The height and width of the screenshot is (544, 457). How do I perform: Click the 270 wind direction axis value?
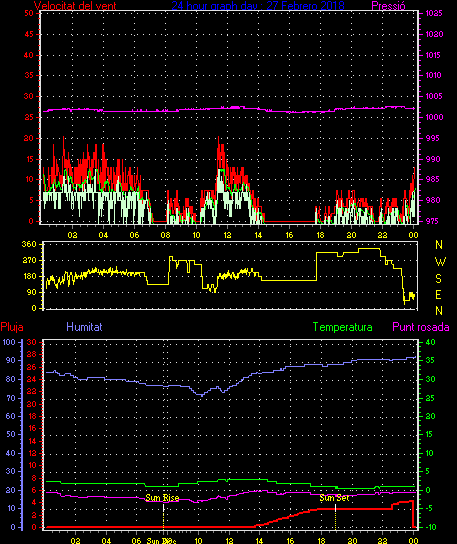(29, 260)
